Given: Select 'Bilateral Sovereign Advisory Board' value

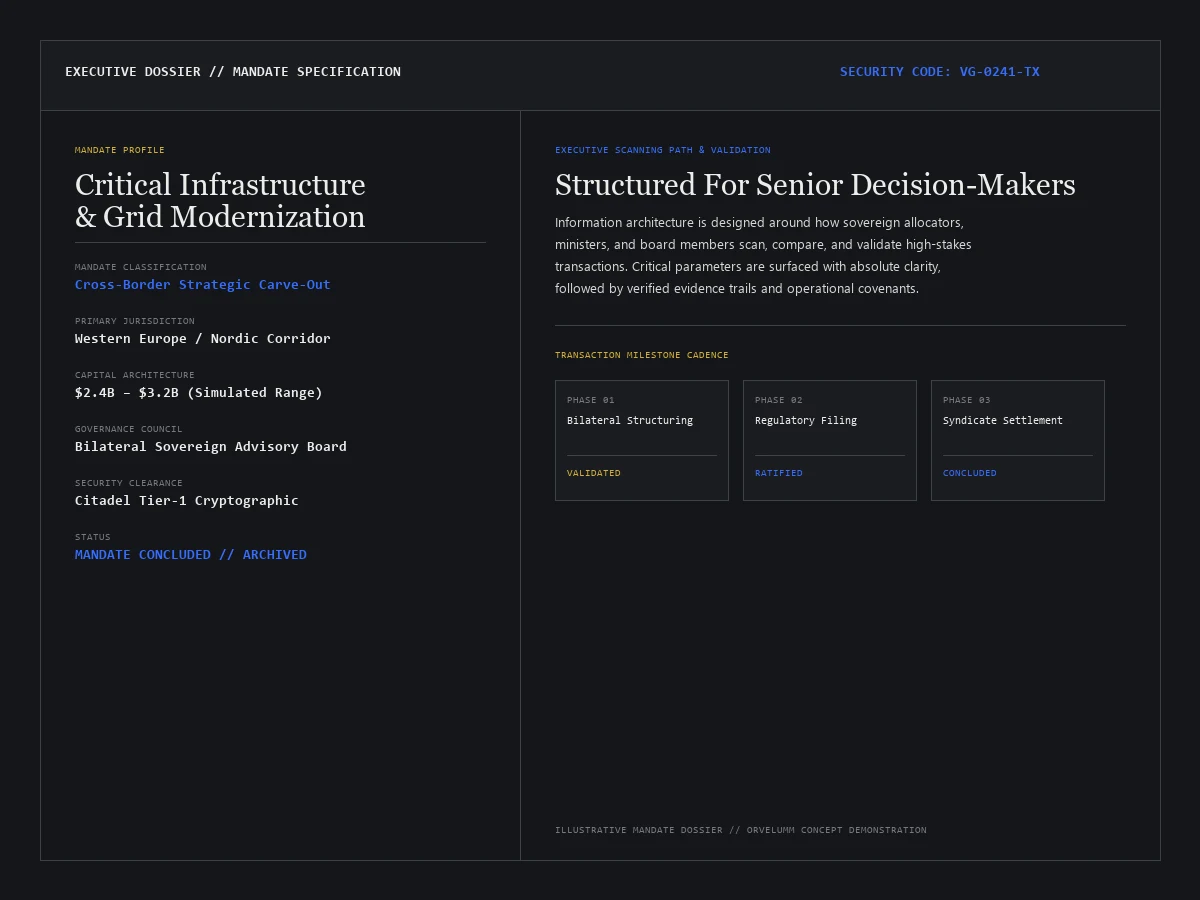Looking at the screenshot, I should point(211,447).
